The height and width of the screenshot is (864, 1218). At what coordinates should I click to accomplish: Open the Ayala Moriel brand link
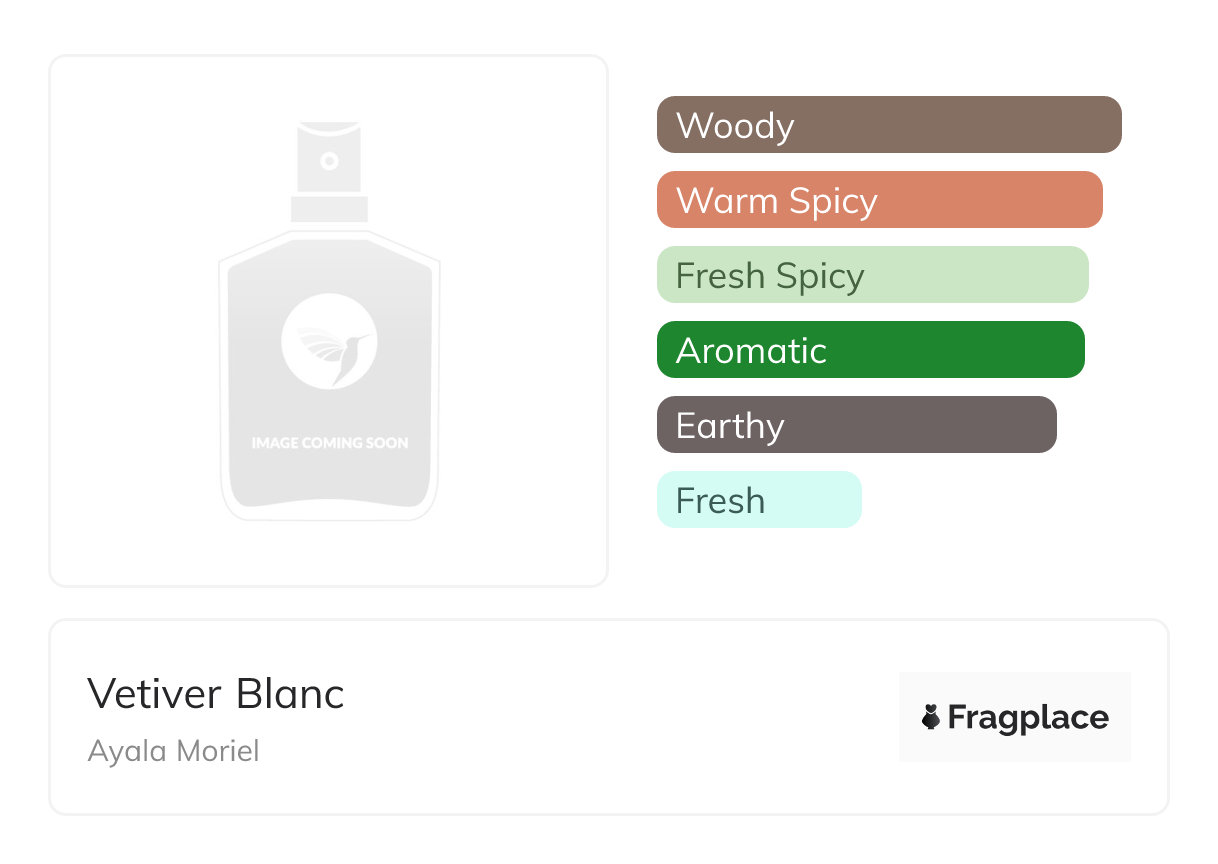pos(174,751)
